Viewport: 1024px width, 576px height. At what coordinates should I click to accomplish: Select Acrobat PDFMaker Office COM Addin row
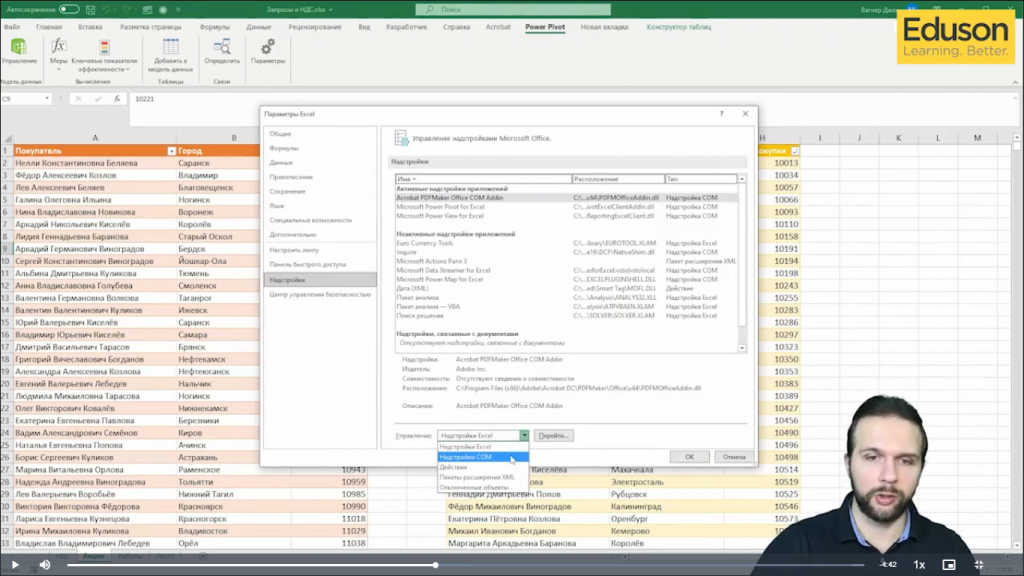point(566,198)
